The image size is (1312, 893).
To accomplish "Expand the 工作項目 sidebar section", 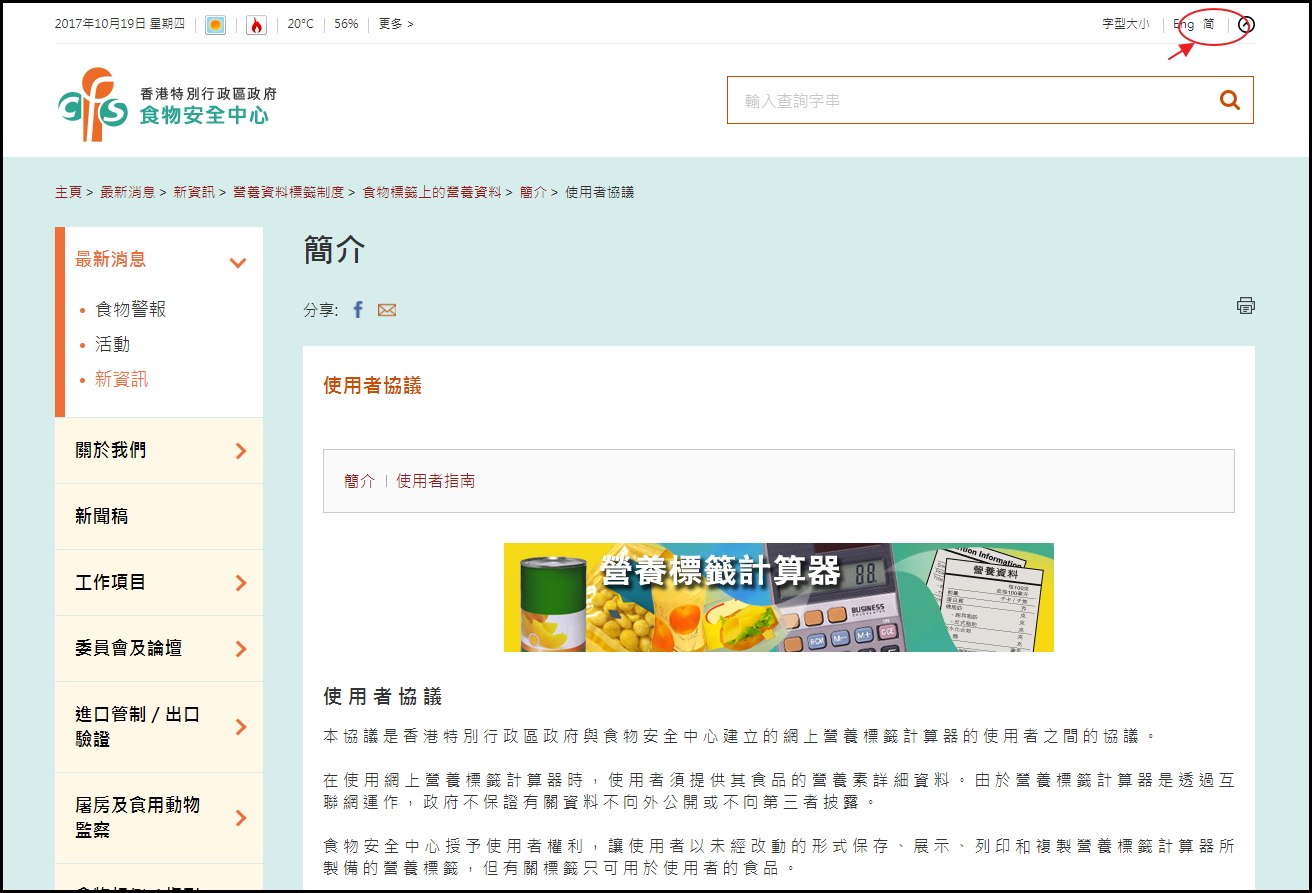I will pyautogui.click(x=240, y=583).
